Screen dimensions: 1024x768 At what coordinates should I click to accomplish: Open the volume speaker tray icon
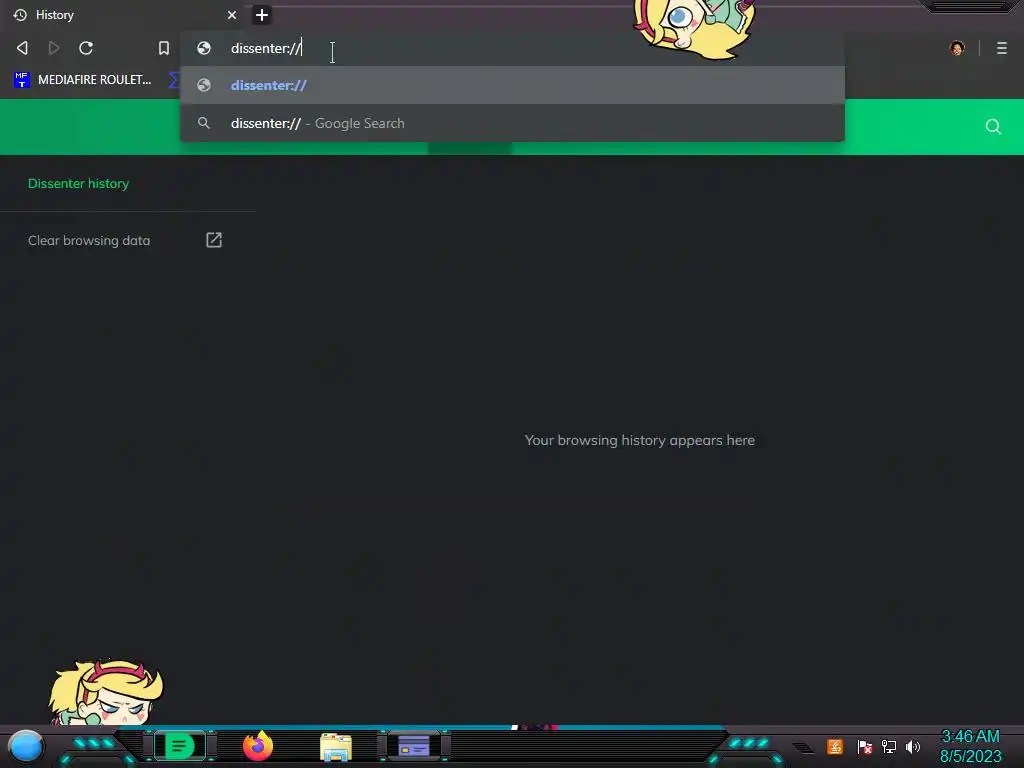[x=912, y=746]
